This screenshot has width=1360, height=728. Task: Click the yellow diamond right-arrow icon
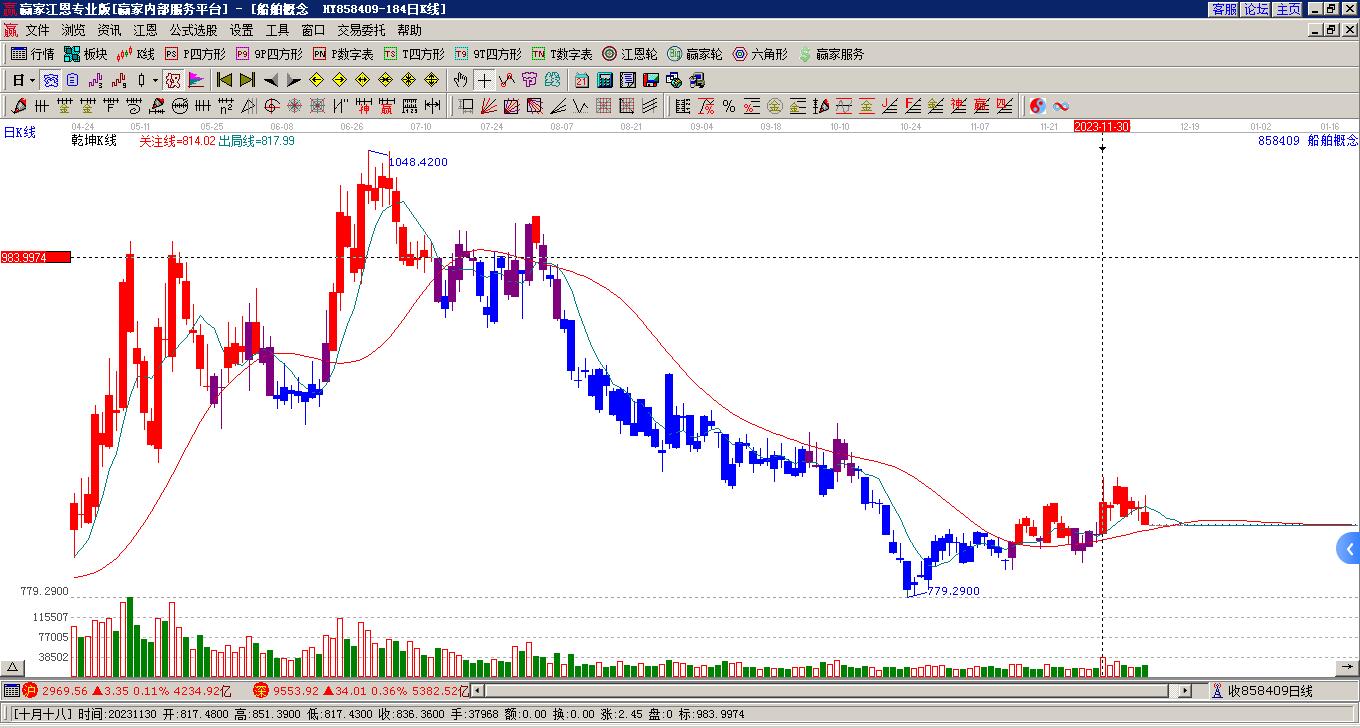[x=339, y=80]
